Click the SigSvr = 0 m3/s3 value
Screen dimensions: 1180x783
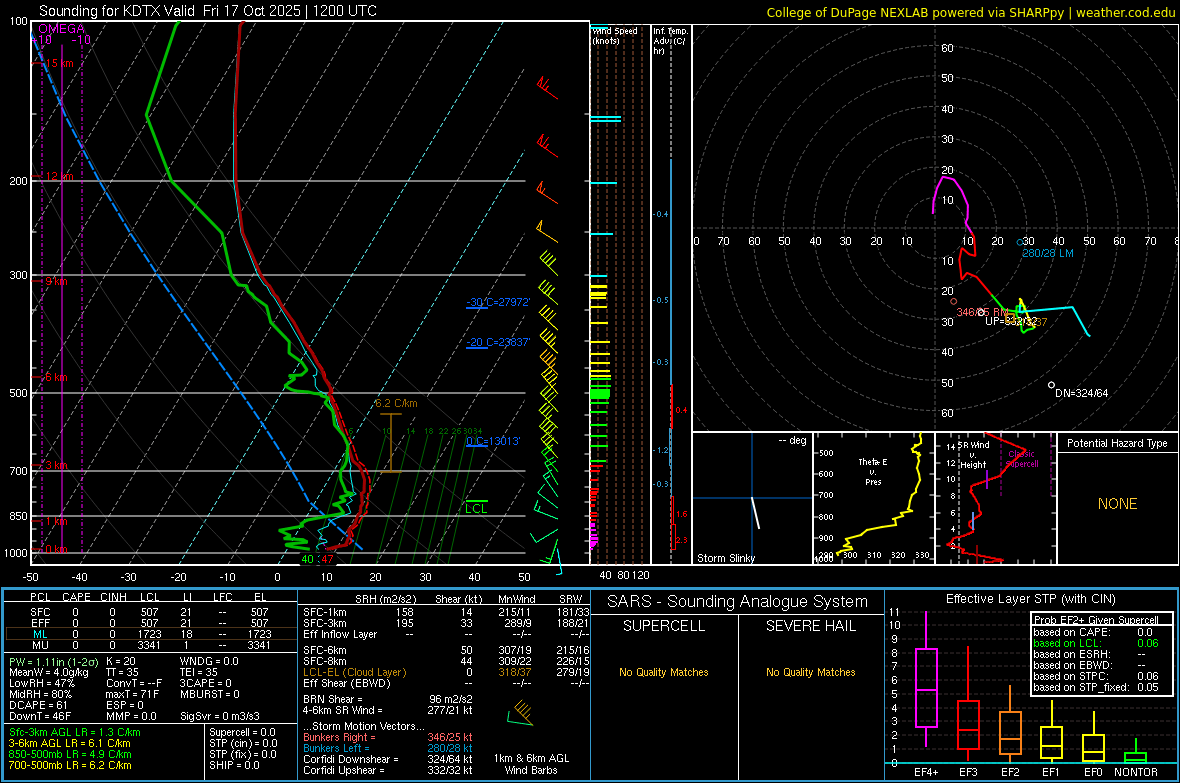220,716
